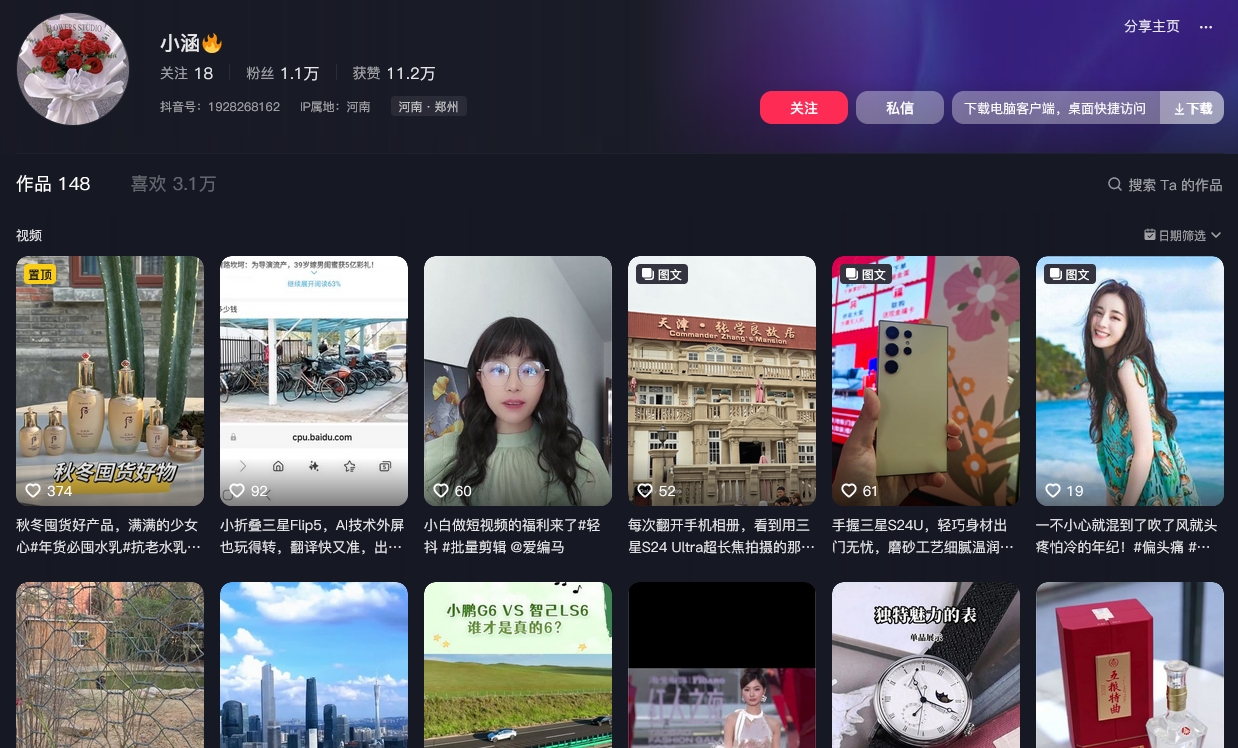Viewport: 1238px width, 748px height.
Task: Click the heart icon showing 52 likes
Action: point(645,491)
